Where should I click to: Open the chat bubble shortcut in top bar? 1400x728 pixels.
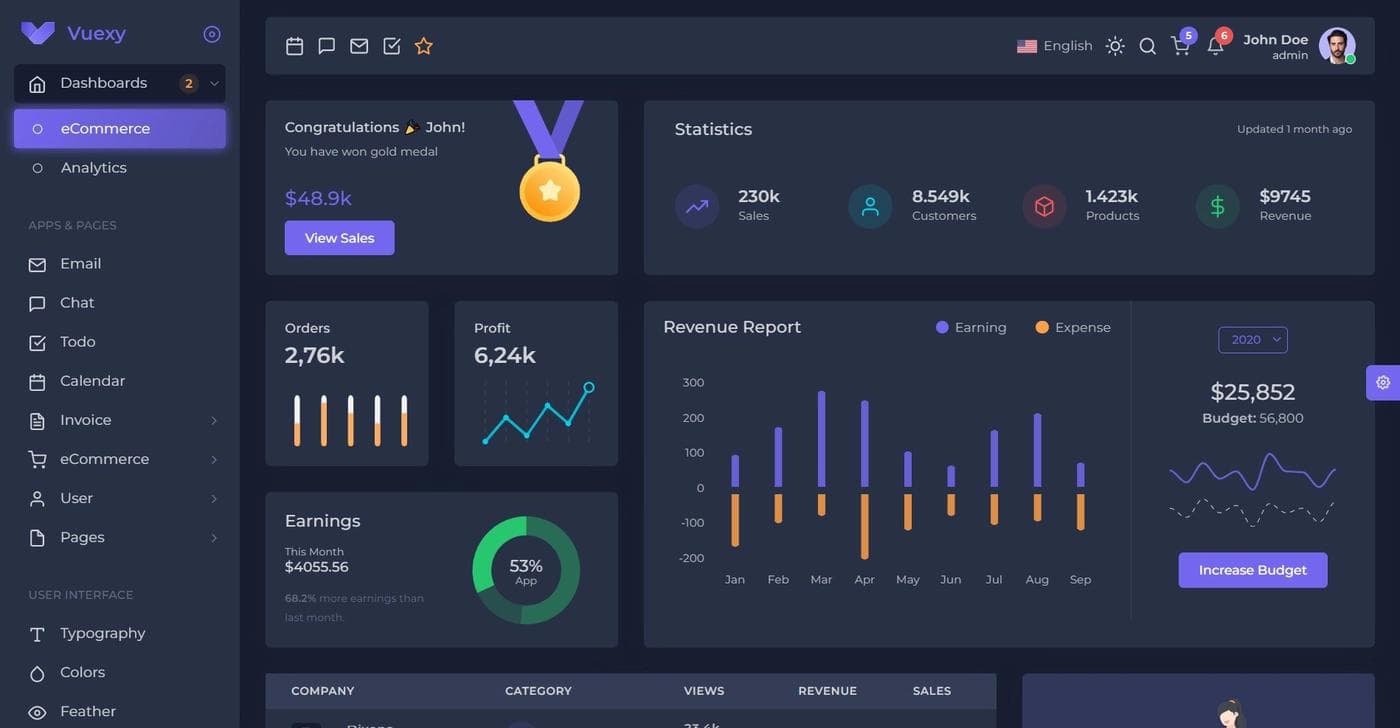click(326, 46)
